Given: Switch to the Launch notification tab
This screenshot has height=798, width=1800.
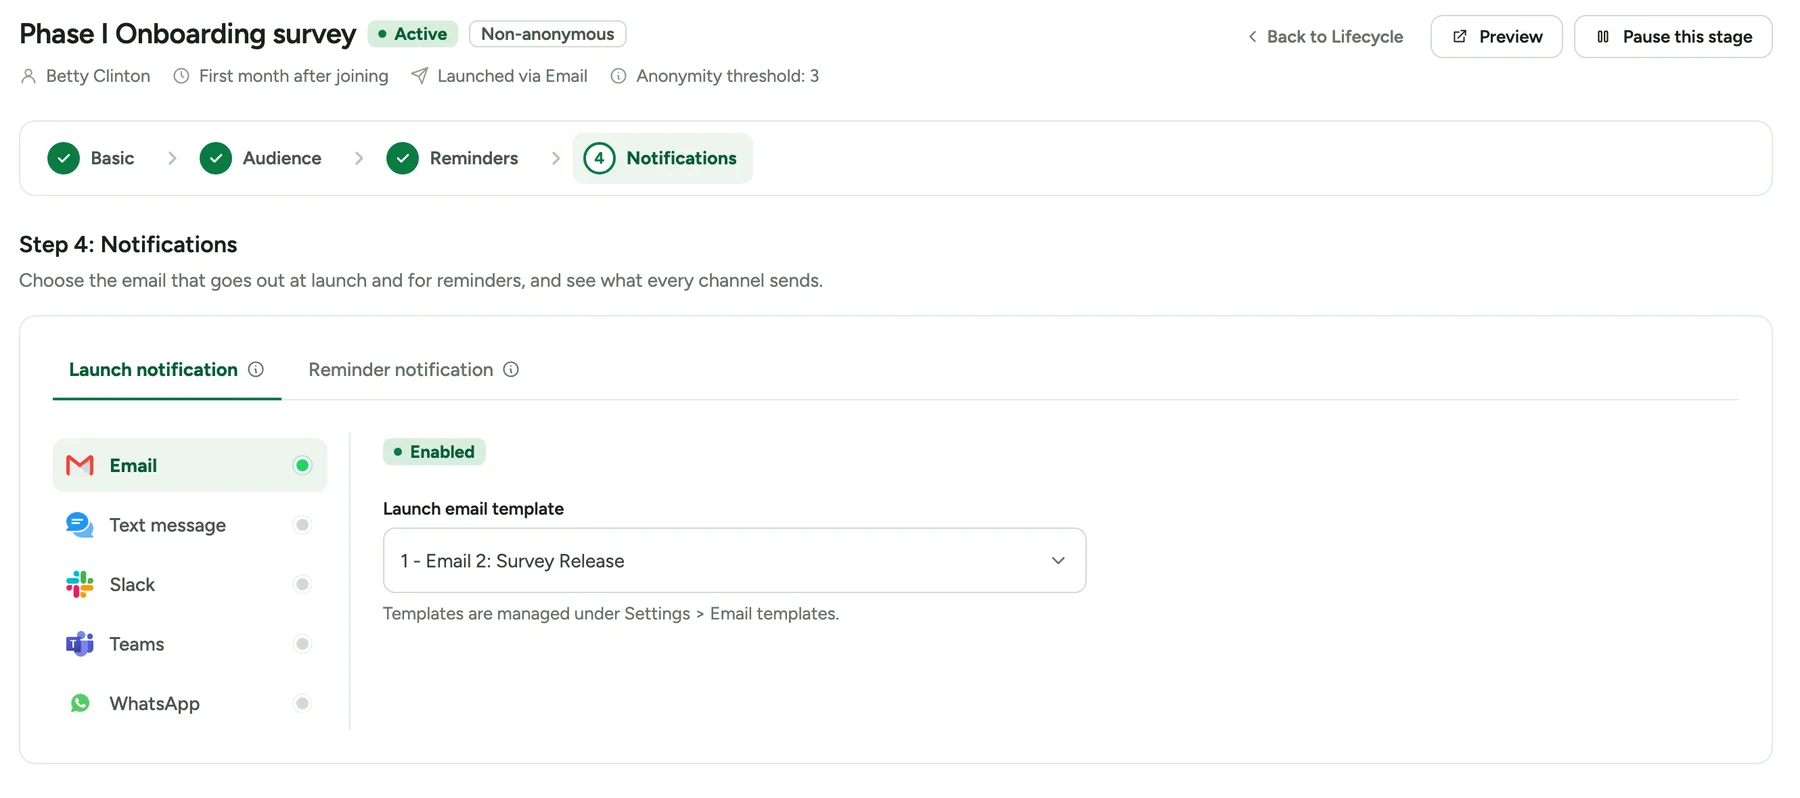Looking at the screenshot, I should [x=166, y=369].
